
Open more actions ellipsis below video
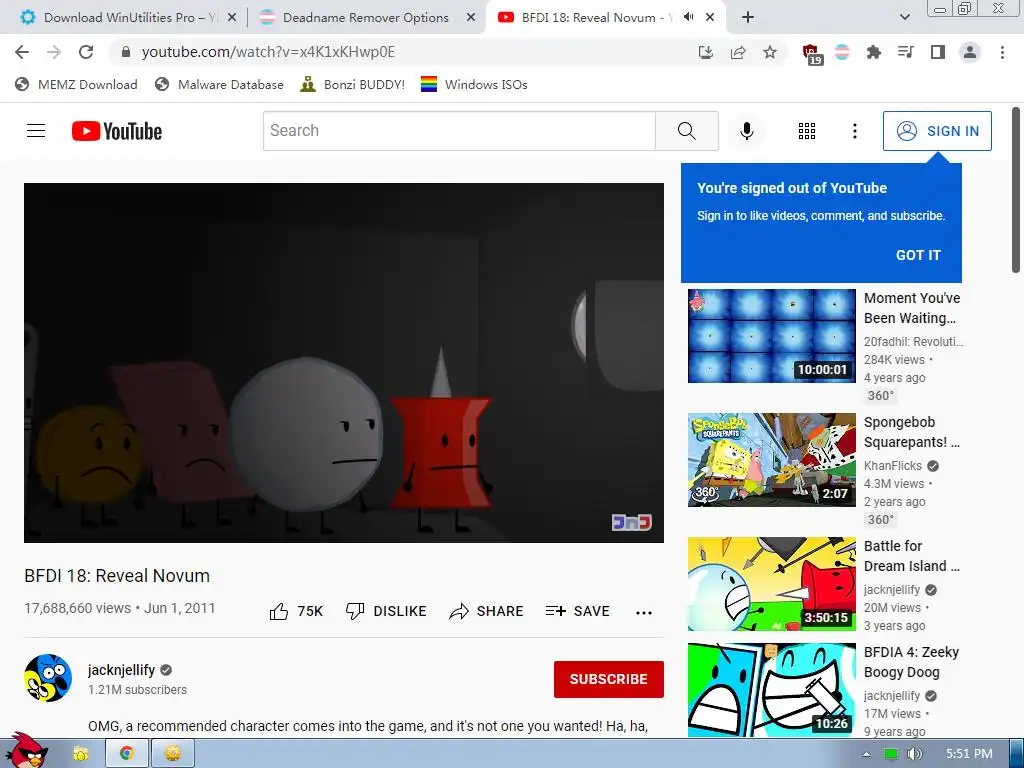point(644,612)
